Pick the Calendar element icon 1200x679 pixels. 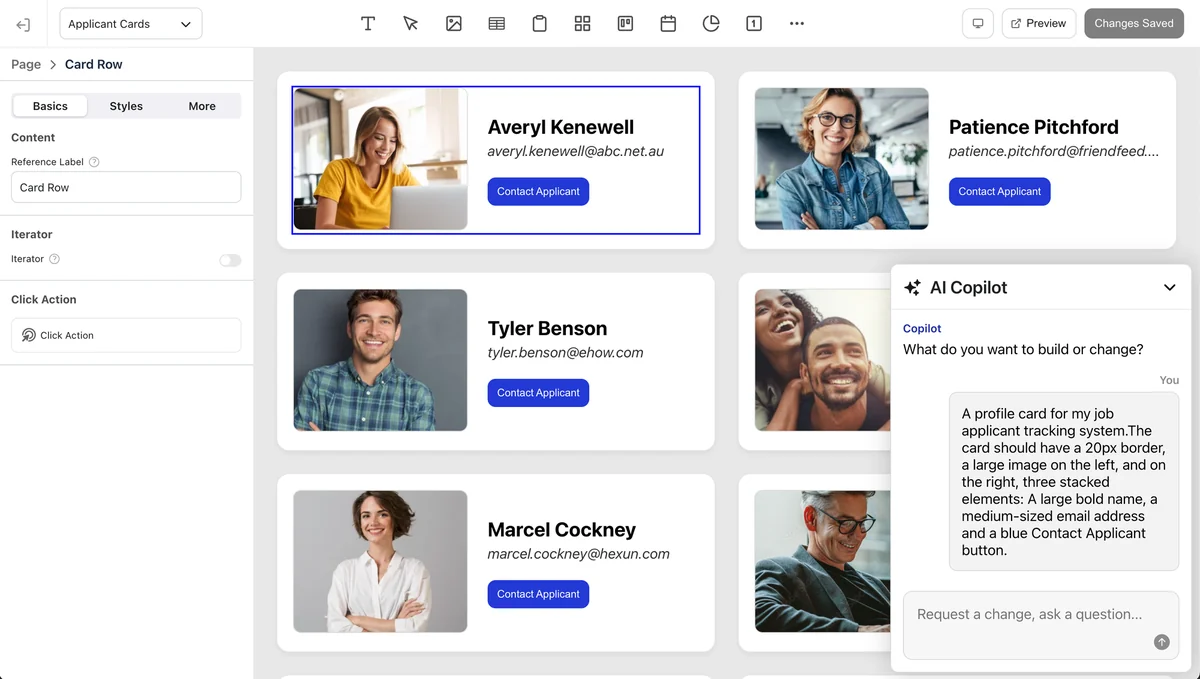point(669,23)
